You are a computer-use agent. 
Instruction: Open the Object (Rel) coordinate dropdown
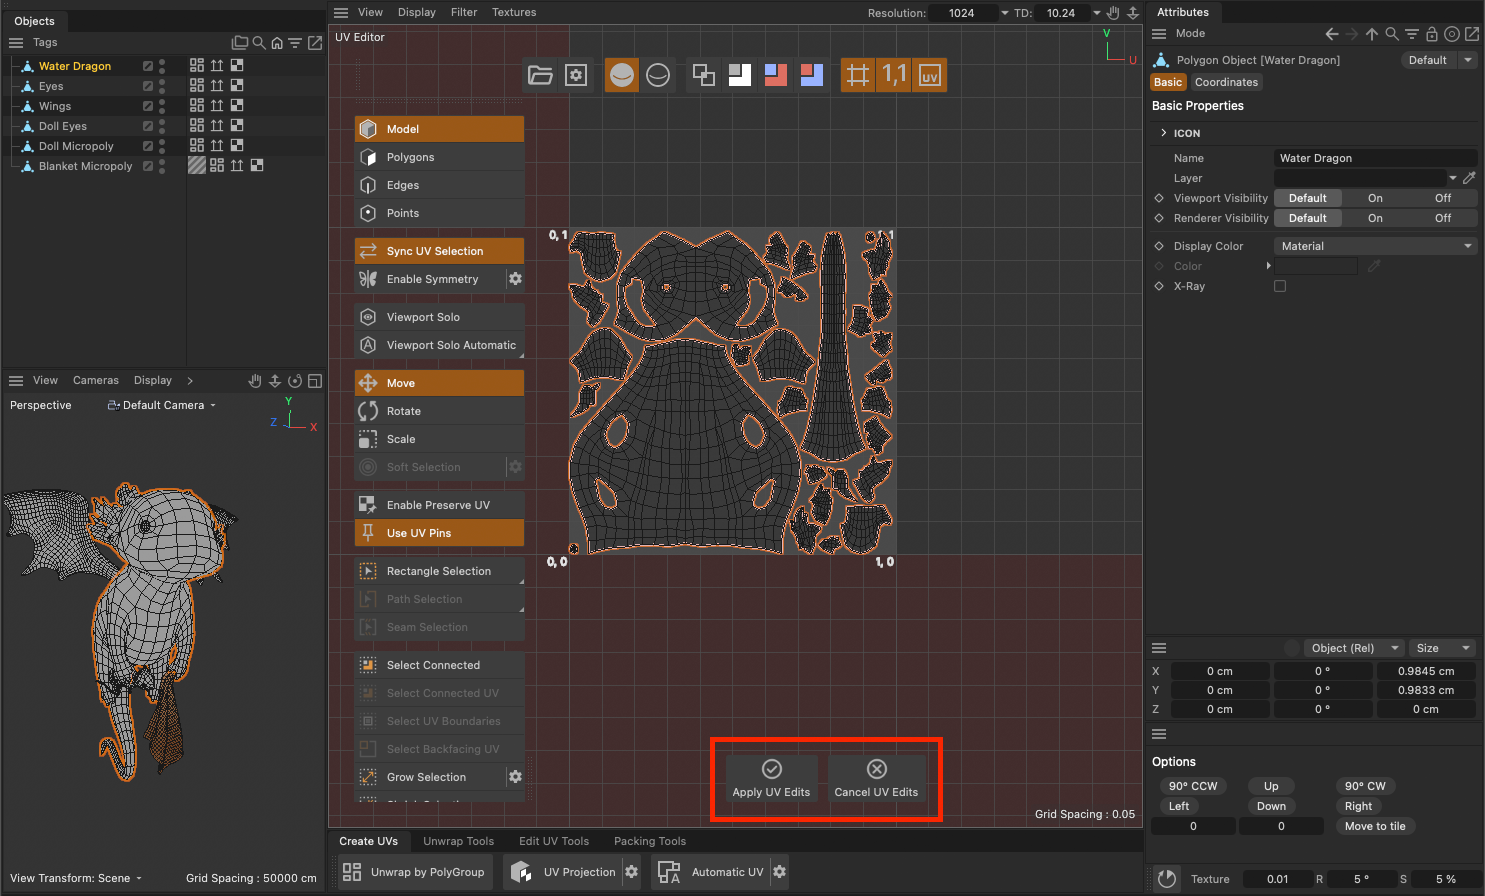pos(1354,648)
